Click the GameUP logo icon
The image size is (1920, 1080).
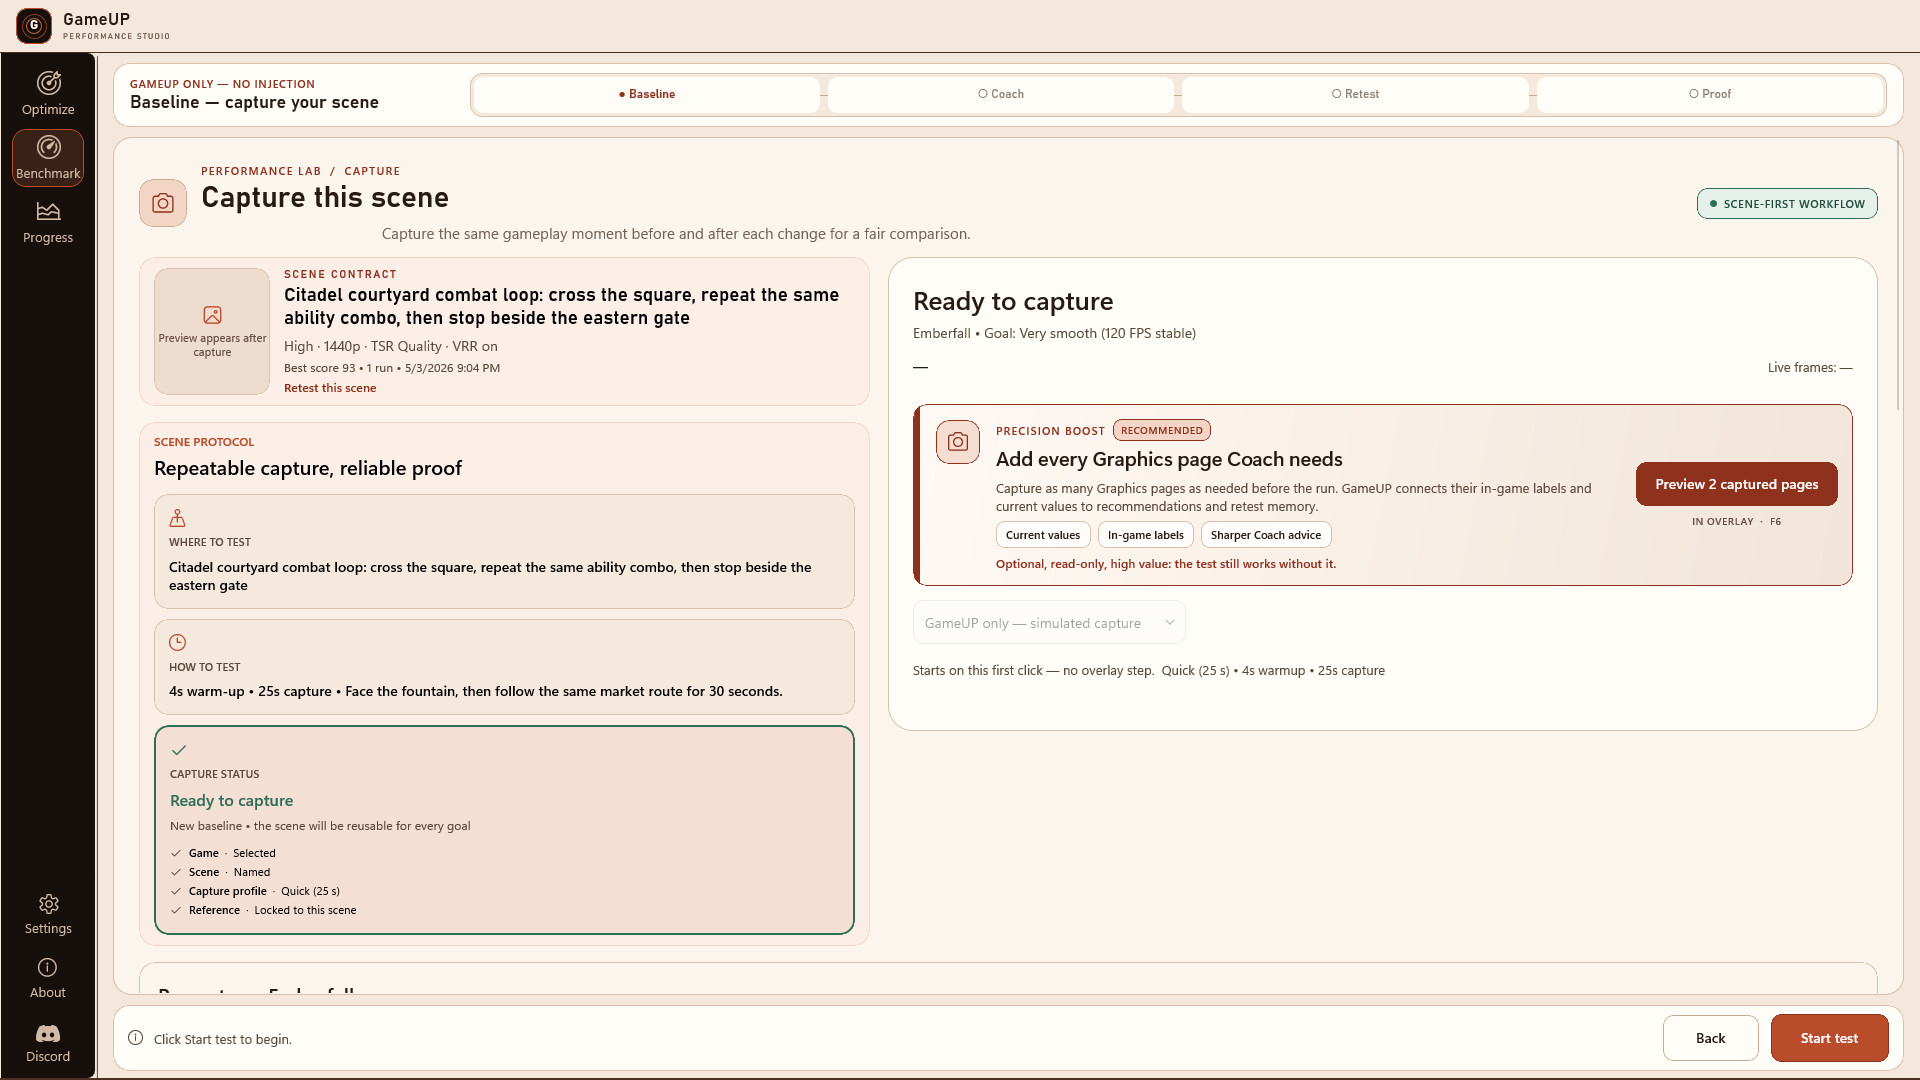click(34, 26)
